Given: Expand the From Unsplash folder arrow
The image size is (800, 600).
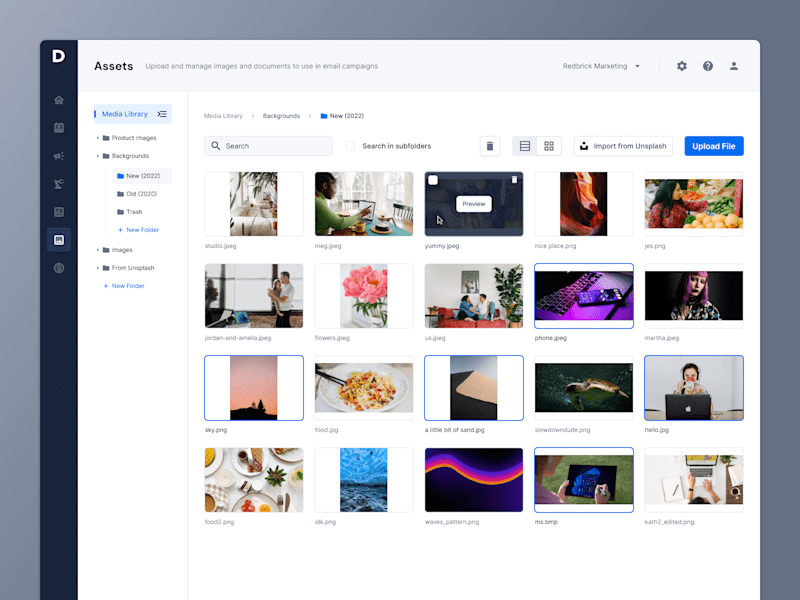Looking at the screenshot, I should click(97, 268).
